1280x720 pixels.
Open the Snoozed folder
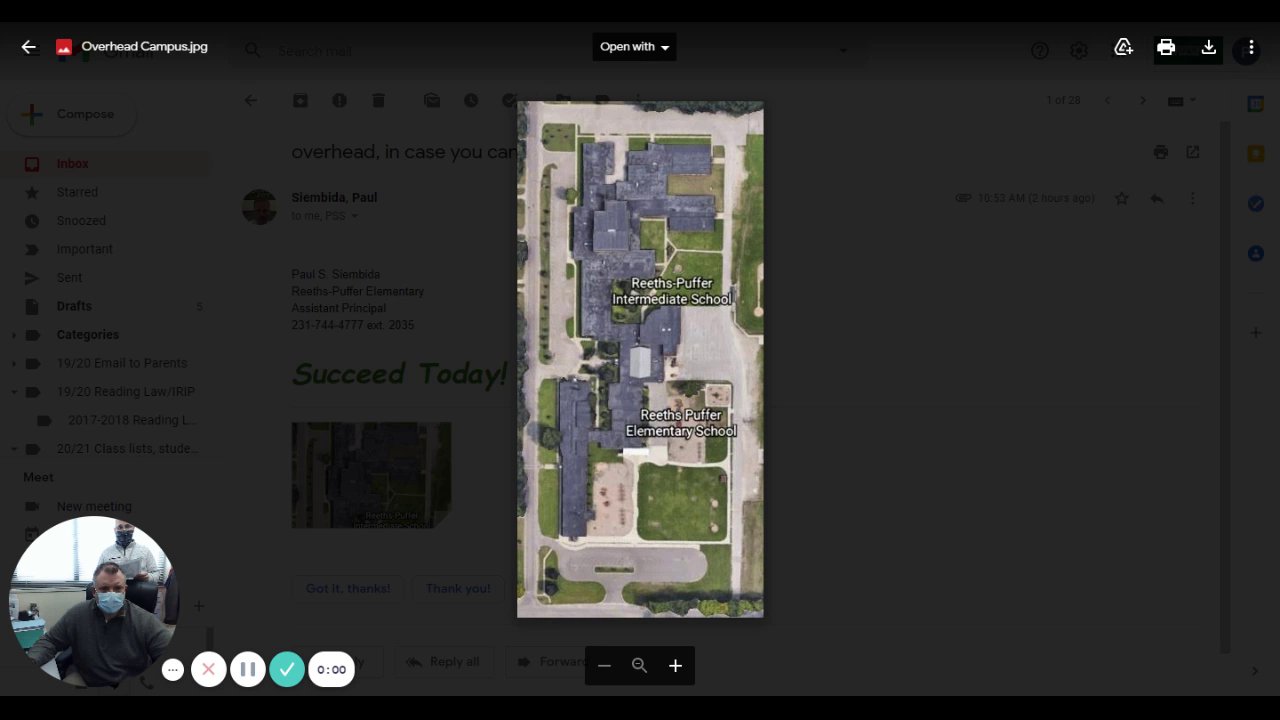click(x=81, y=221)
